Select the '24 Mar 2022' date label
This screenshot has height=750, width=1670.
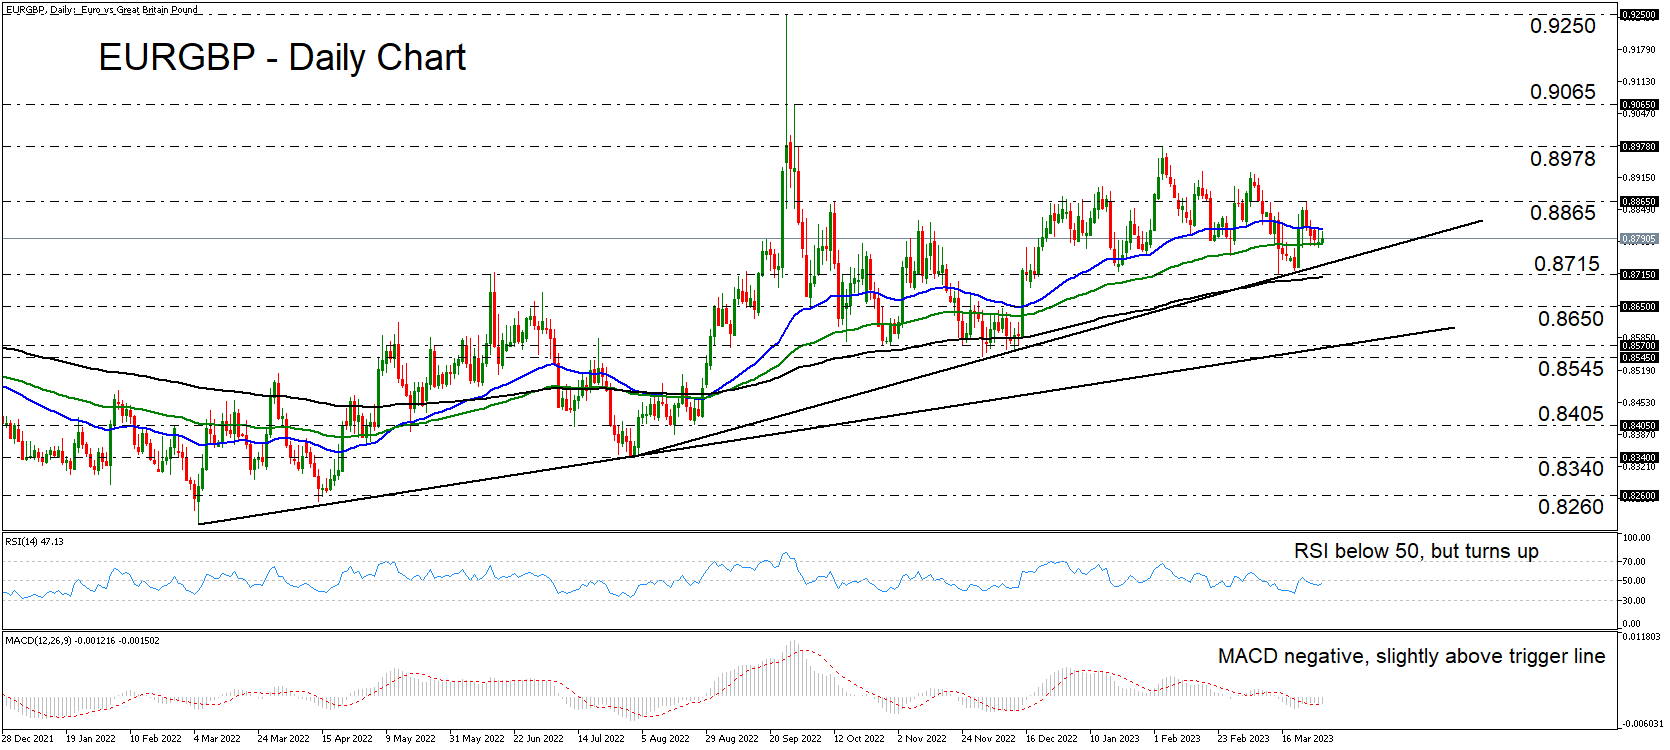[x=283, y=739]
